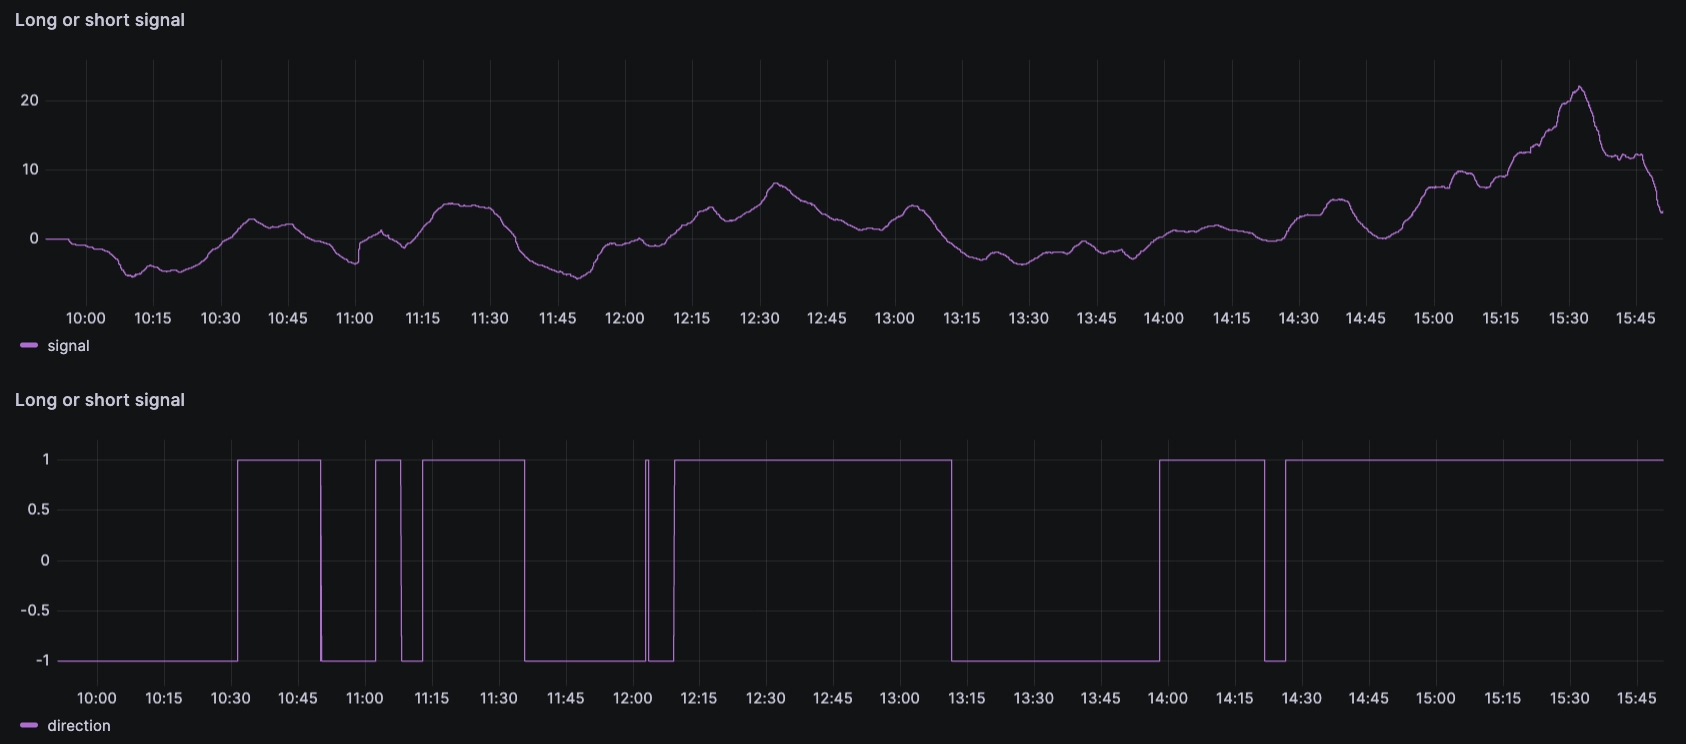Click y-axis value -0.5 in the direction chart
The width and height of the screenshot is (1686, 744).
pos(35,610)
